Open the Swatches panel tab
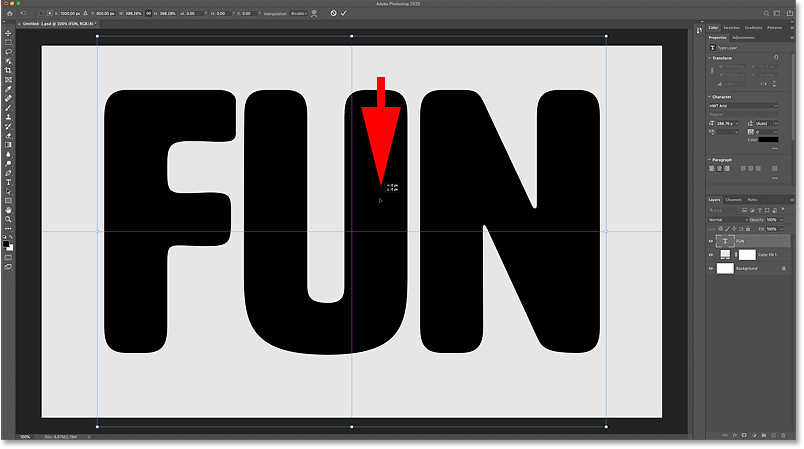804x449 pixels. [x=733, y=27]
